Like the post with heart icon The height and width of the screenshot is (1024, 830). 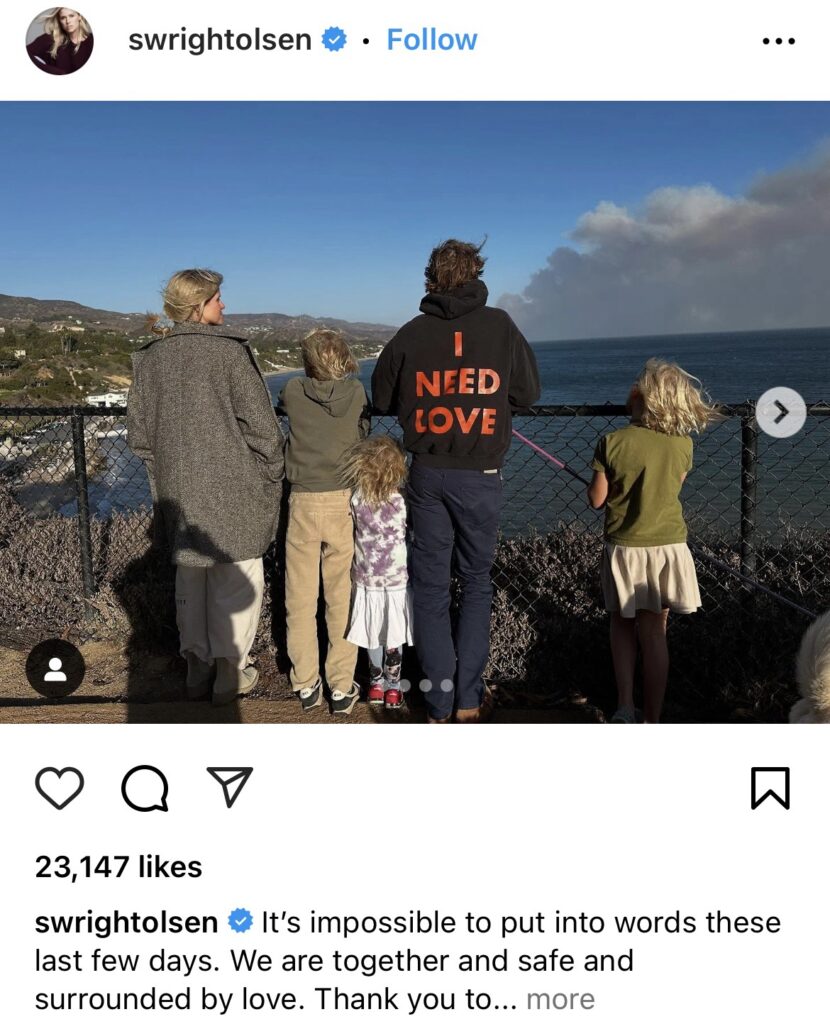coord(59,788)
